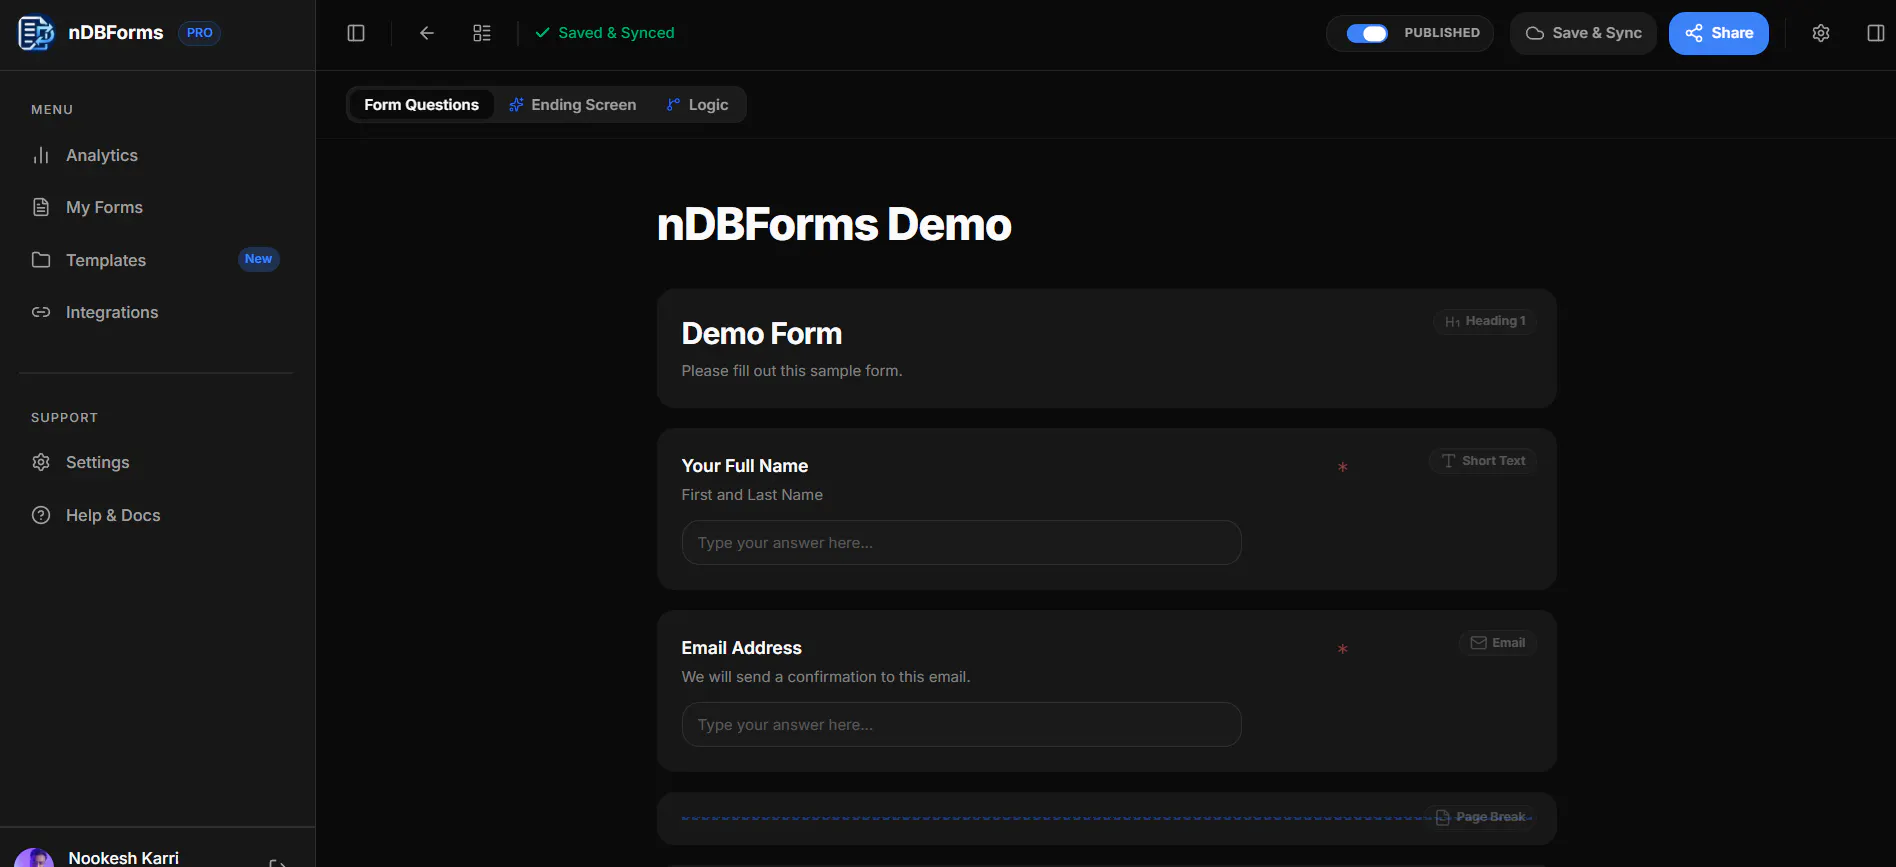Go back using the left arrow icon
Image resolution: width=1896 pixels, height=867 pixels.
tap(427, 33)
